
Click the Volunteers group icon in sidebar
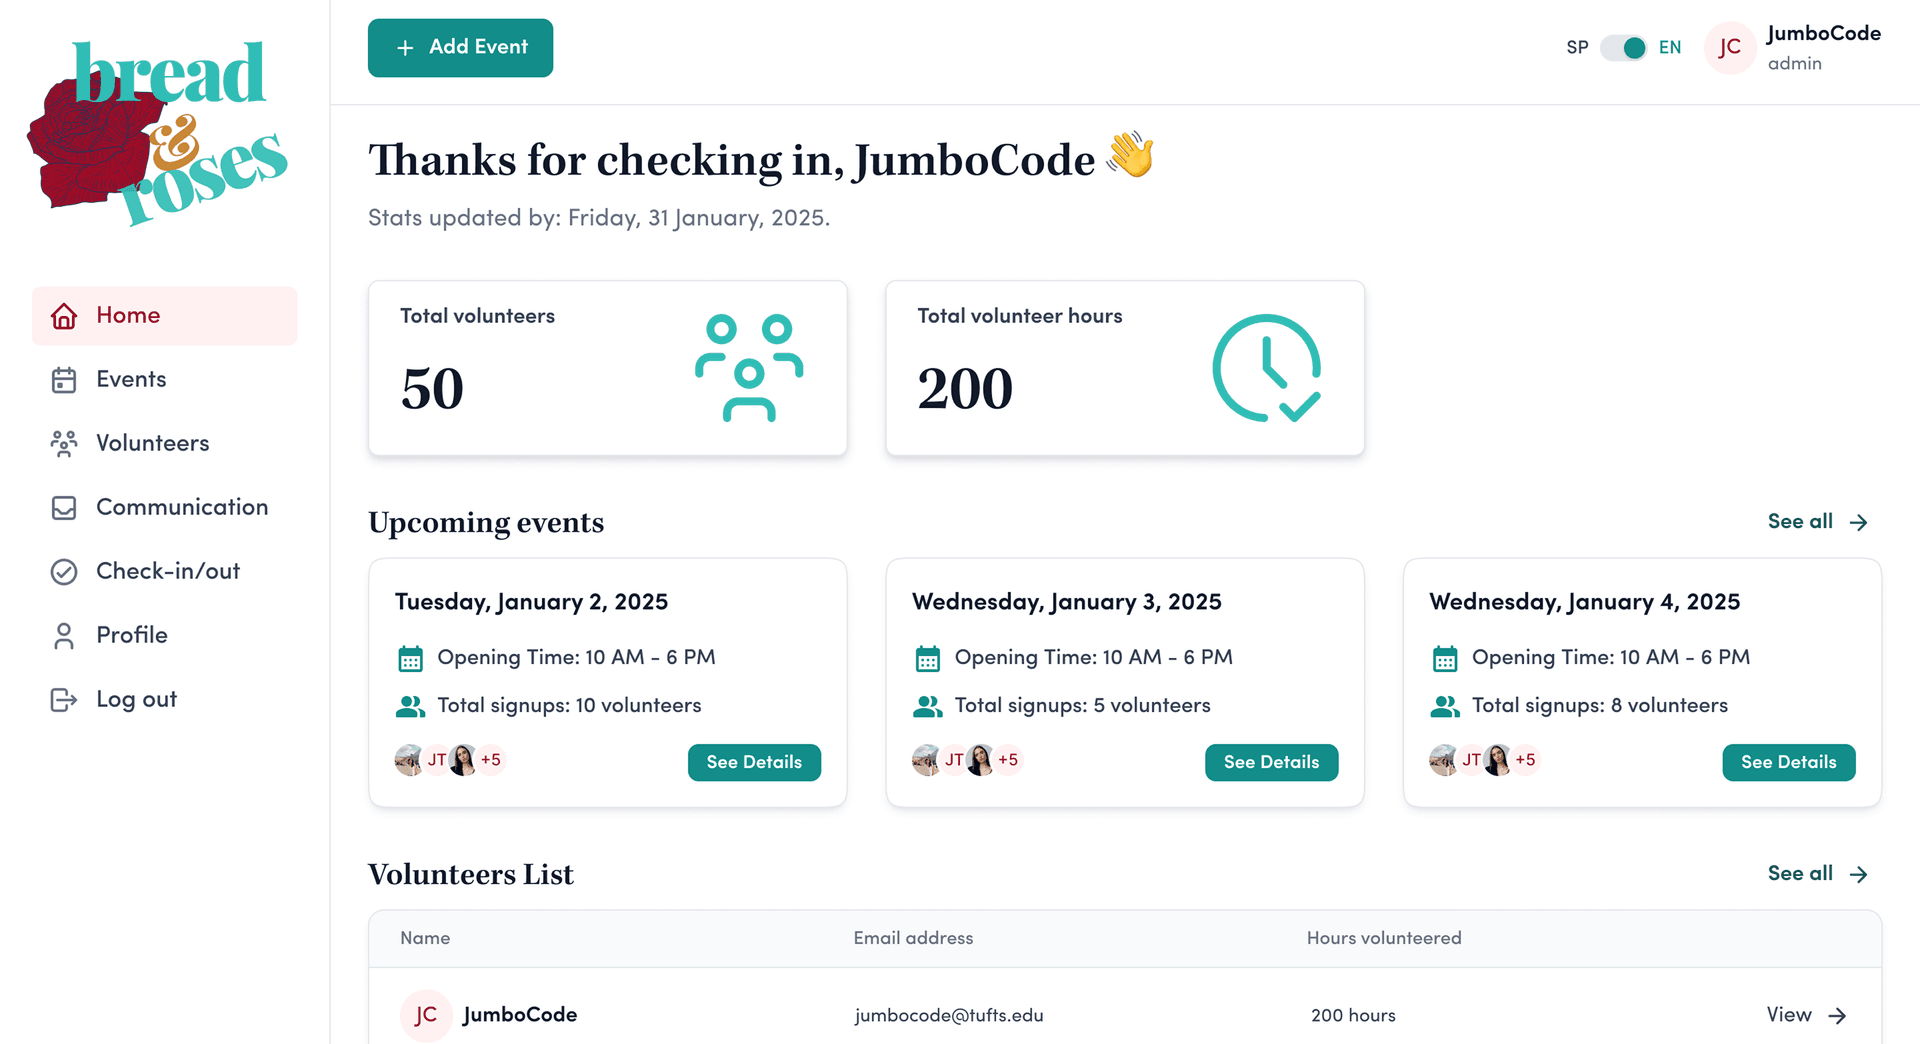(64, 444)
